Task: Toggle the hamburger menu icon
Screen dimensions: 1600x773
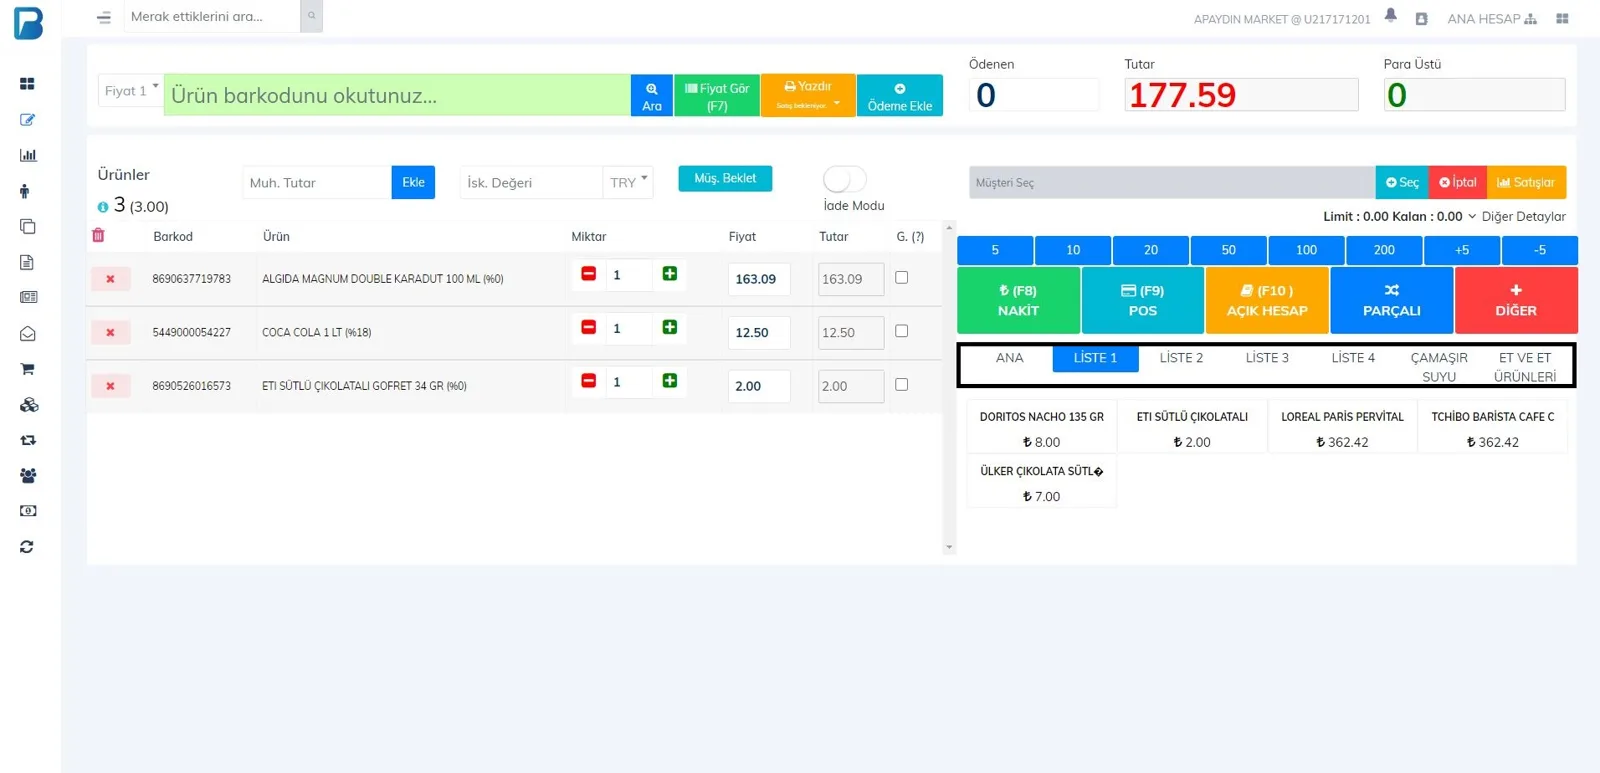Action: [104, 17]
